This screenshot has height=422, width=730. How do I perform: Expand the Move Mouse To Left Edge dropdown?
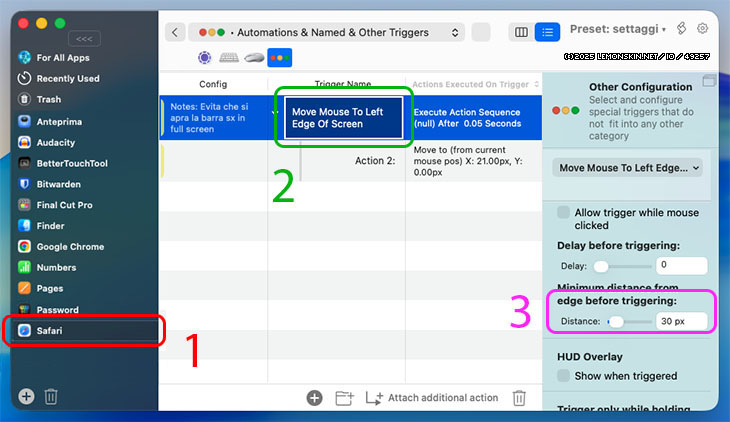(628, 167)
